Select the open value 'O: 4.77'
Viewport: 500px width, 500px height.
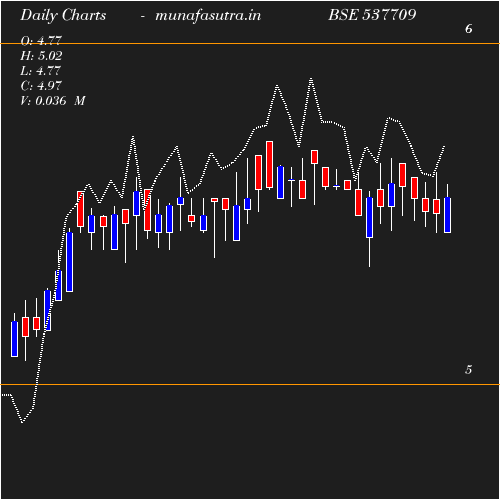point(41,41)
